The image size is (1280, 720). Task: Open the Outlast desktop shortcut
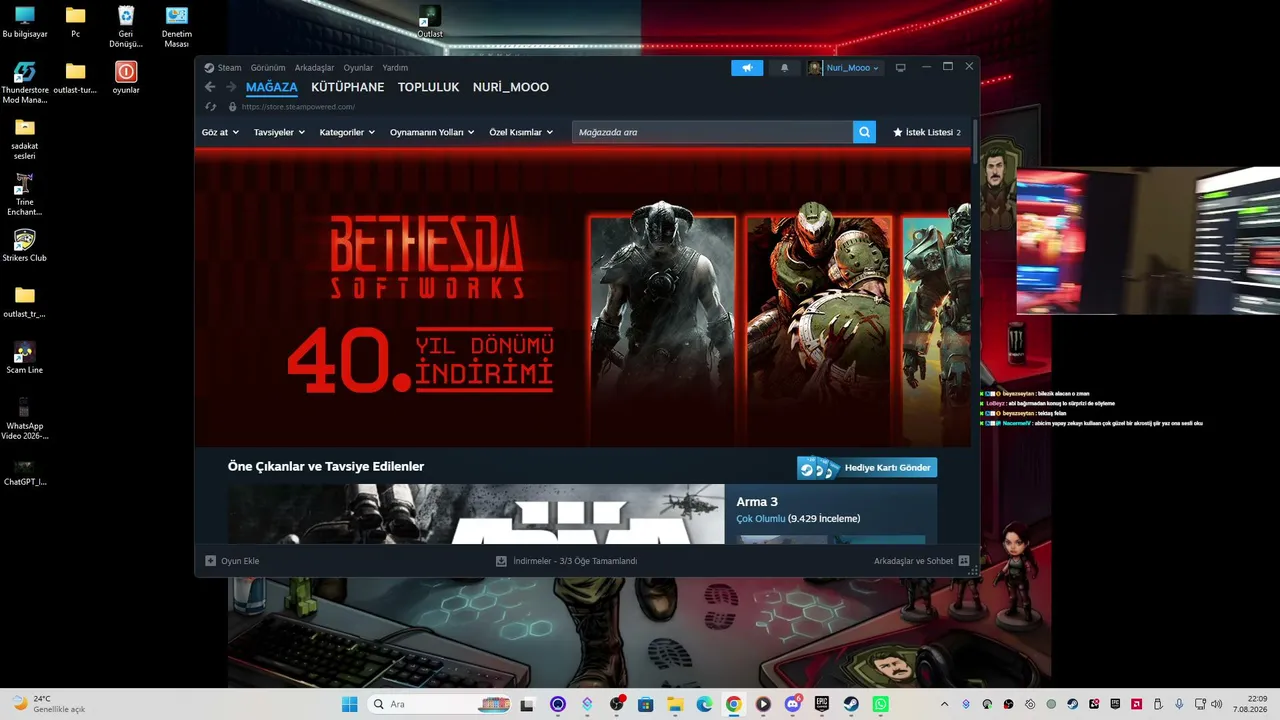pyautogui.click(x=429, y=20)
